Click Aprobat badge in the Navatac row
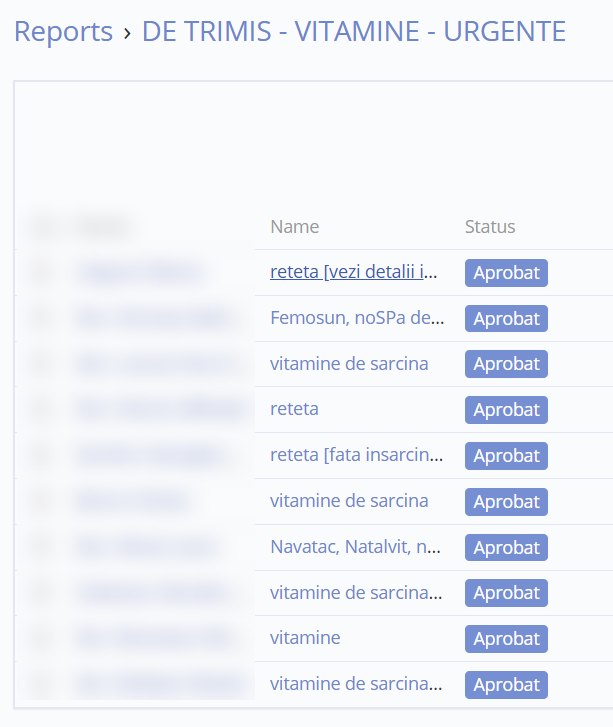613x727 pixels. tap(506, 548)
